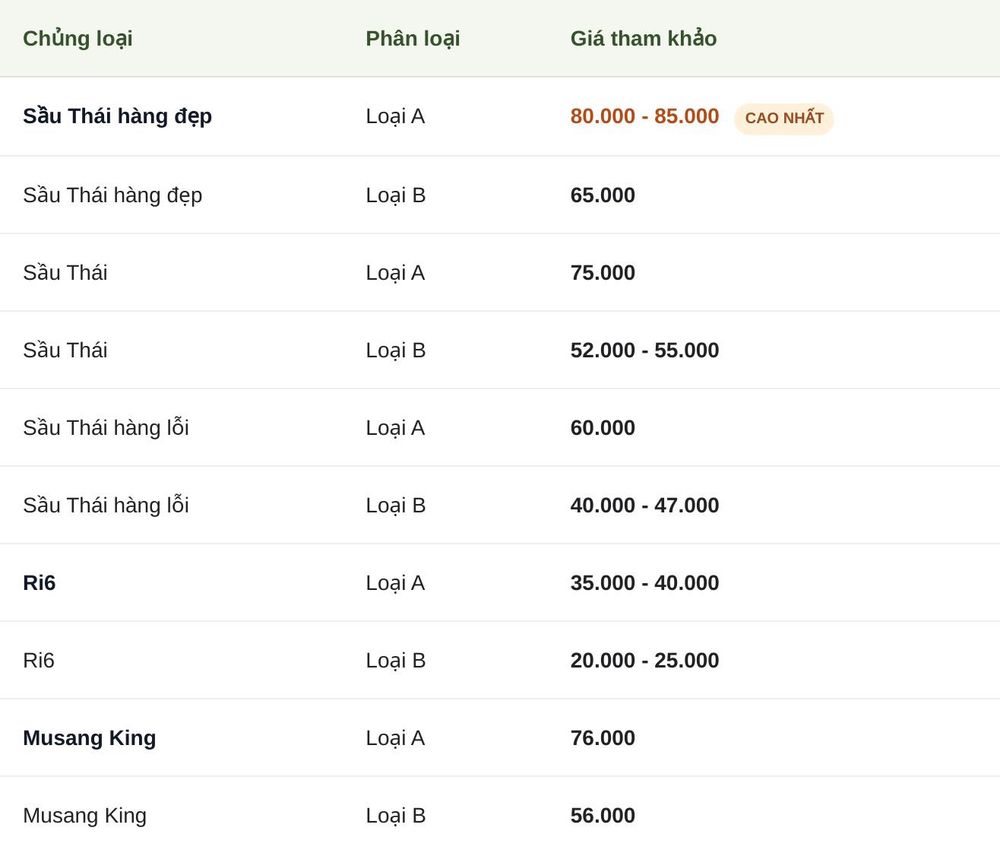The height and width of the screenshot is (853, 1000).
Task: Select the 52.000 - 55.000 price range
Action: pos(645,350)
